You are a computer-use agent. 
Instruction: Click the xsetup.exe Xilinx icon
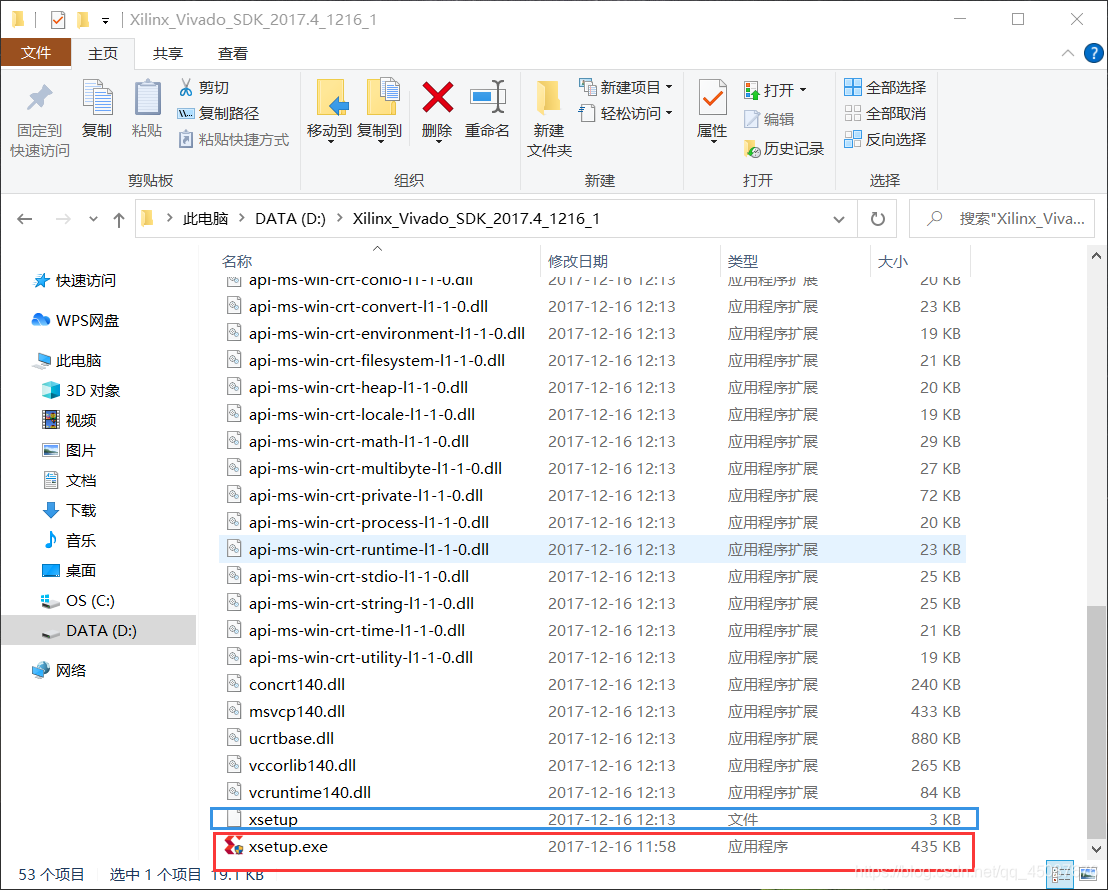(x=234, y=845)
